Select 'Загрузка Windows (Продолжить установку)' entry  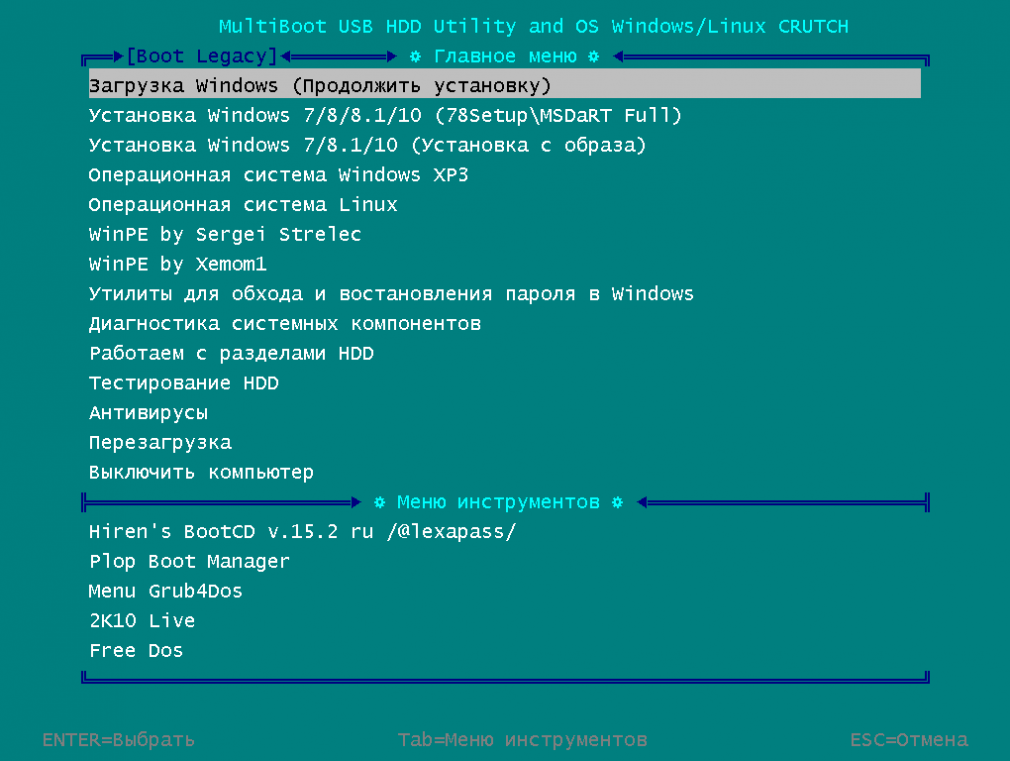[x=504, y=85]
